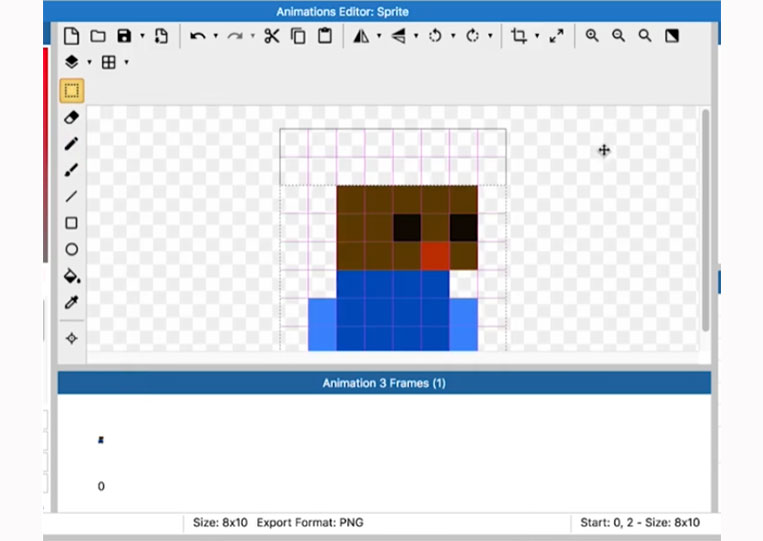This screenshot has width=763, height=541.
Task: Click the layers stack icon
Action: point(72,62)
